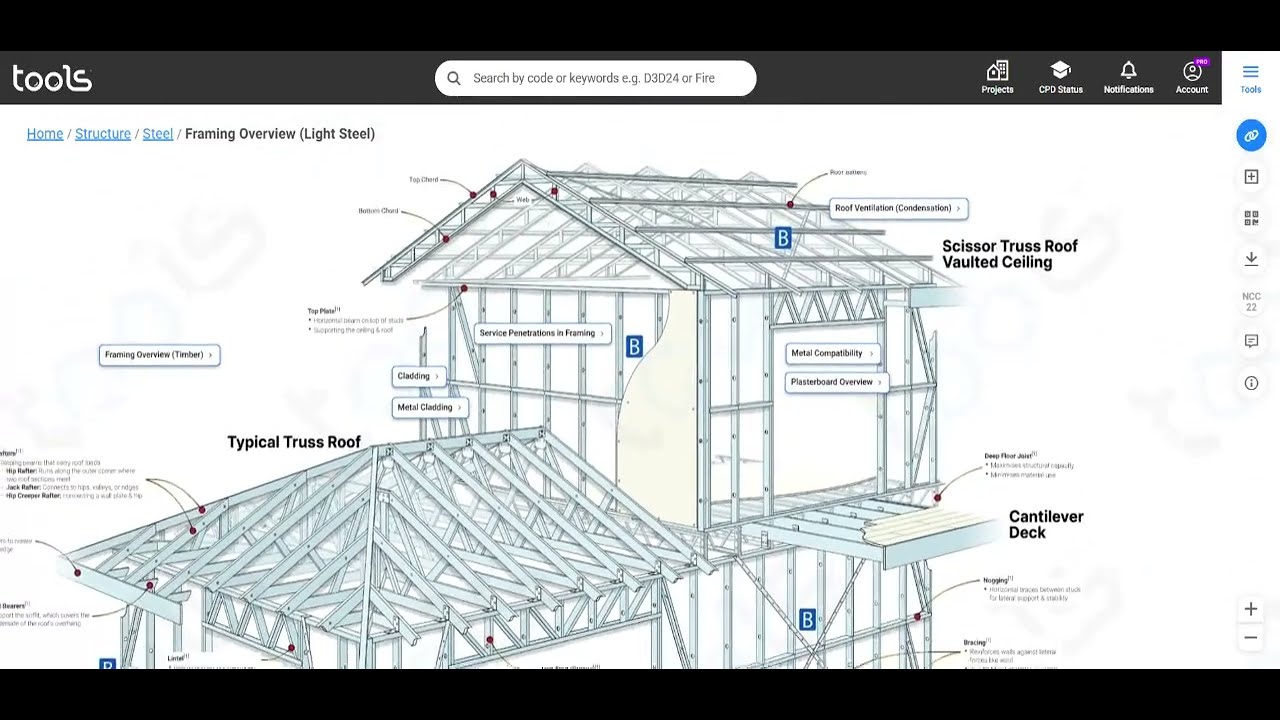The image size is (1280, 720).
Task: Show the QR code icon
Action: pos(1251,218)
